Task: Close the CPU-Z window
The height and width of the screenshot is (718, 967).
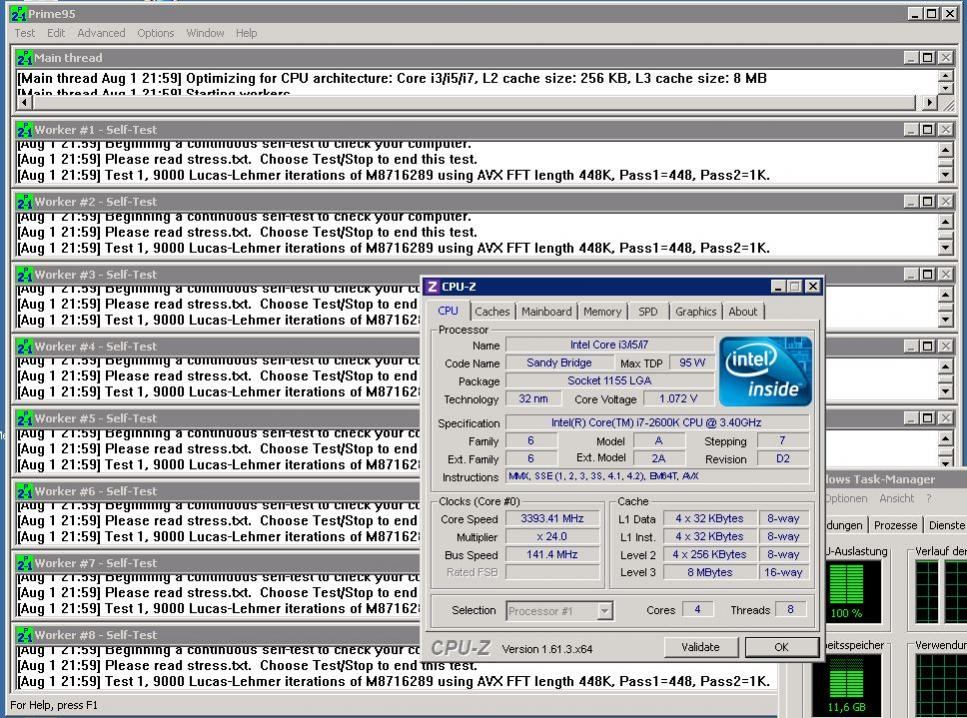Action: tap(813, 287)
